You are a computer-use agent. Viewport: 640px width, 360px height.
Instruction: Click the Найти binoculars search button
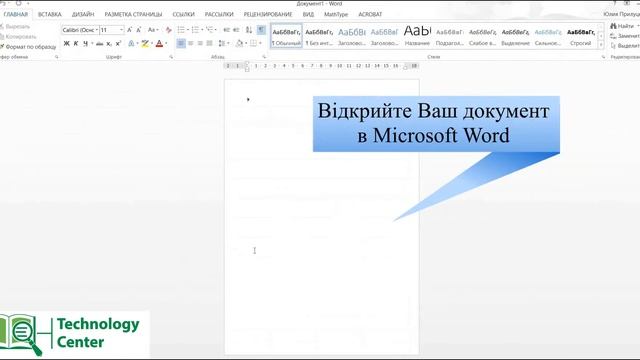click(x=622, y=26)
